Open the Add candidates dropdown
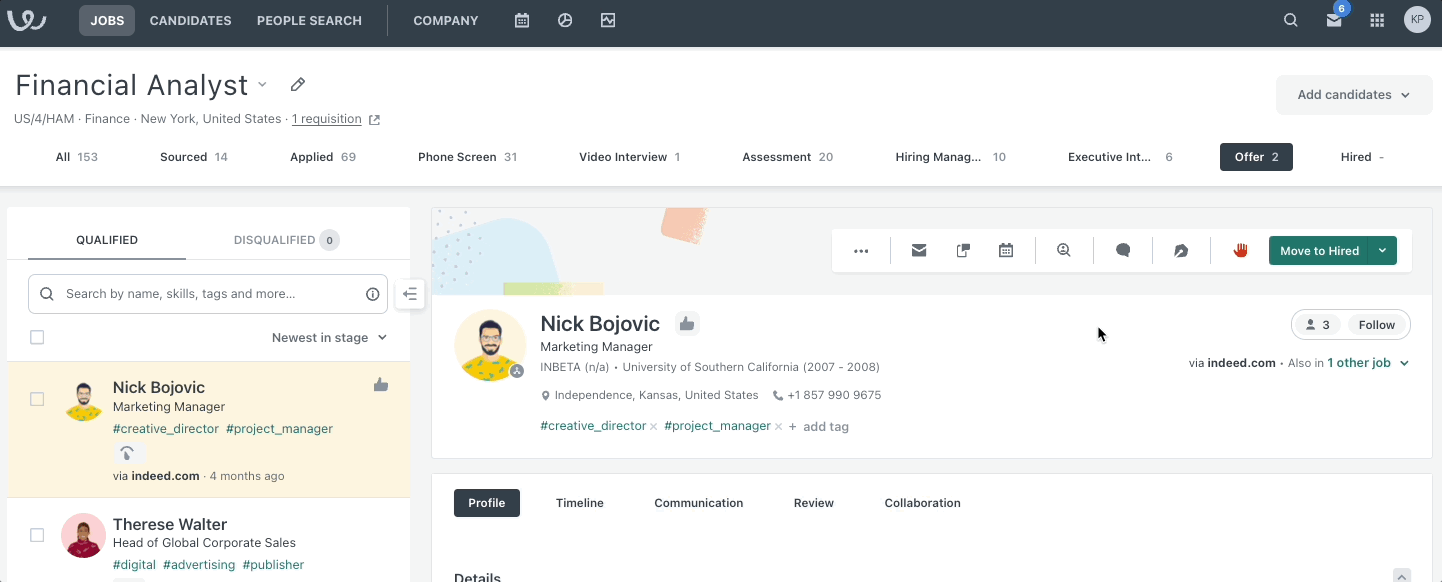 pyautogui.click(x=1353, y=95)
